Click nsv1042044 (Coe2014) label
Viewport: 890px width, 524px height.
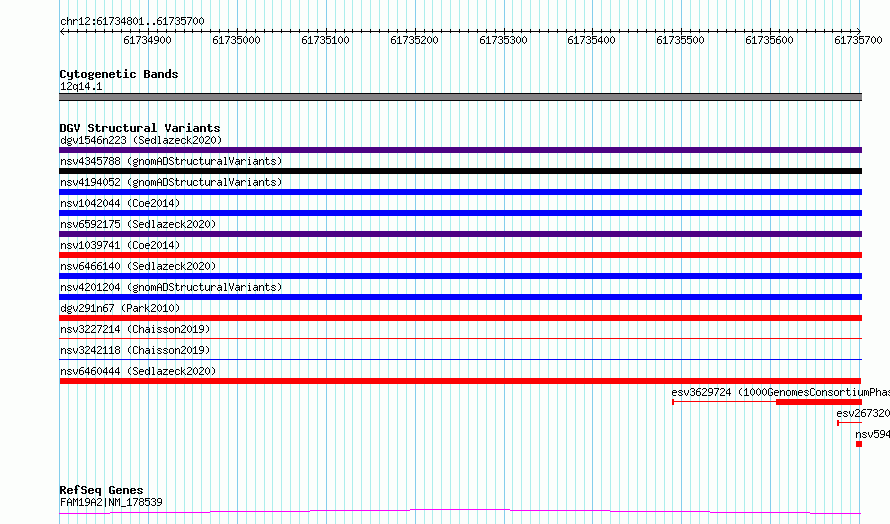[120, 203]
